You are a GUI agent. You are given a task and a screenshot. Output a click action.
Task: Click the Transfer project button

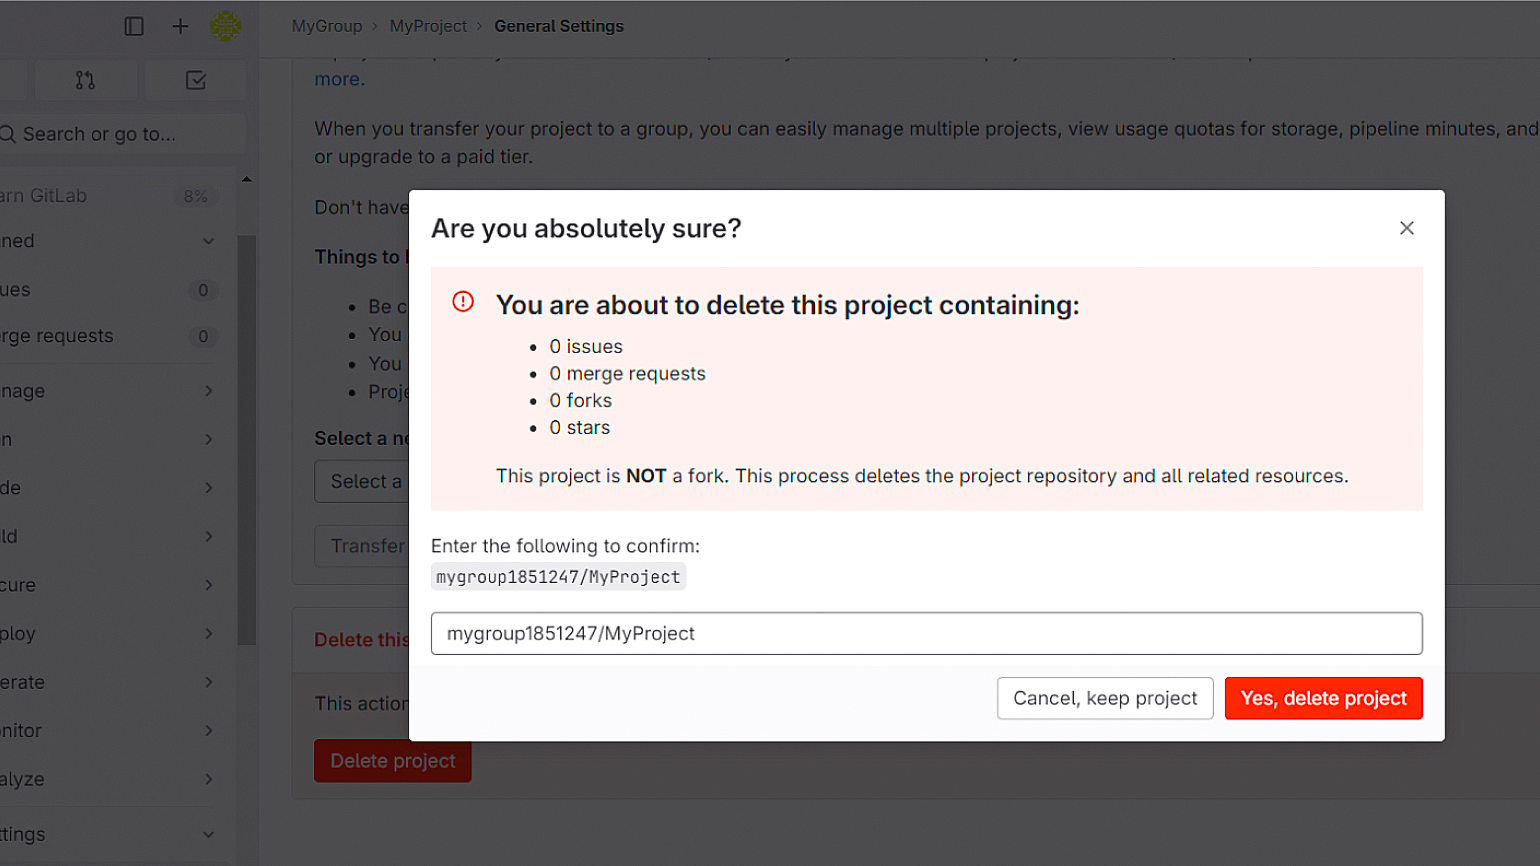(362, 546)
